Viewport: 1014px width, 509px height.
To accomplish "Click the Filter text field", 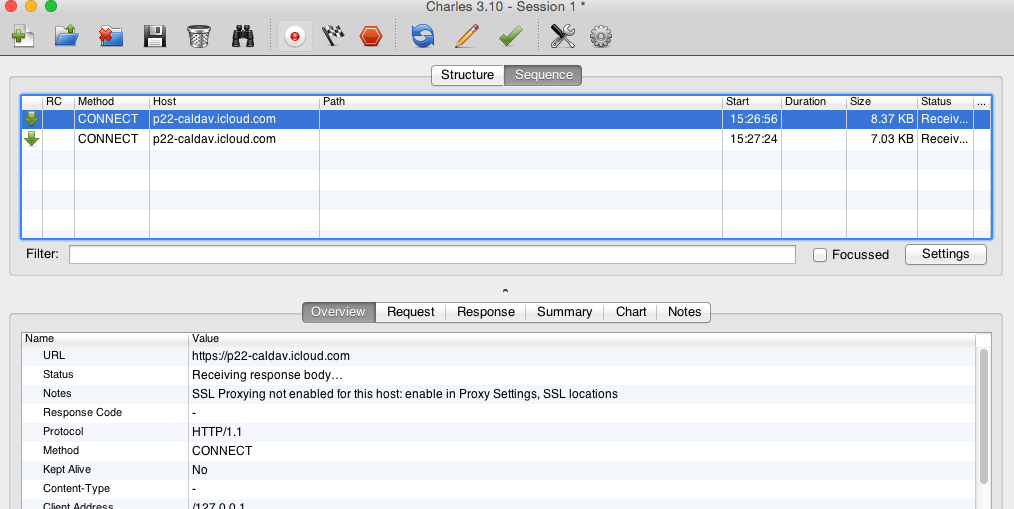I will tap(432, 254).
